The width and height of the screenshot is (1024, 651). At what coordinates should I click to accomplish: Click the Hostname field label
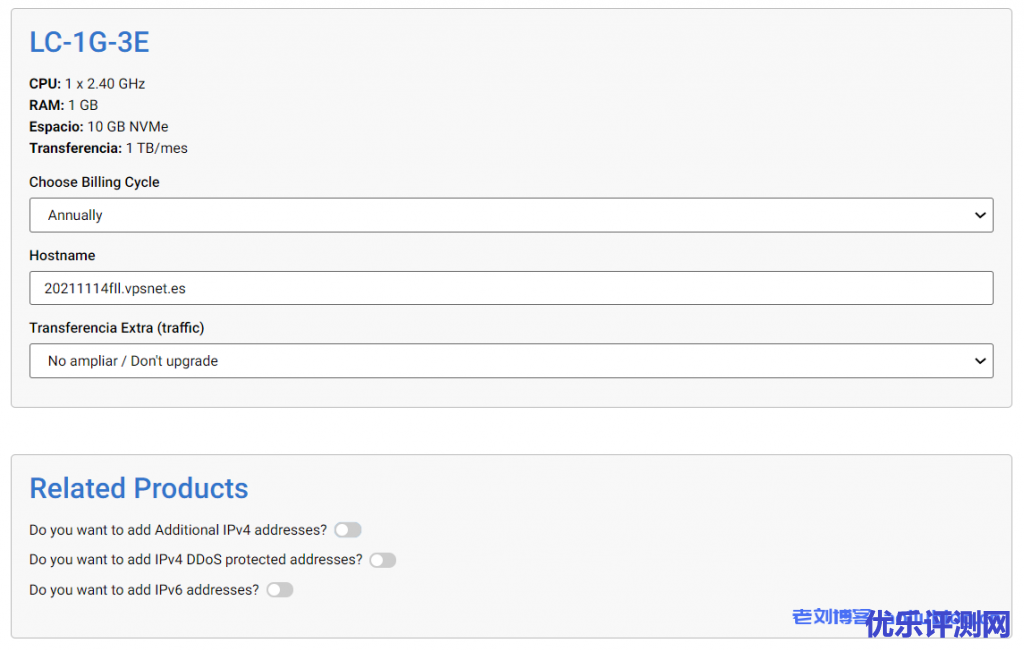tap(62, 255)
